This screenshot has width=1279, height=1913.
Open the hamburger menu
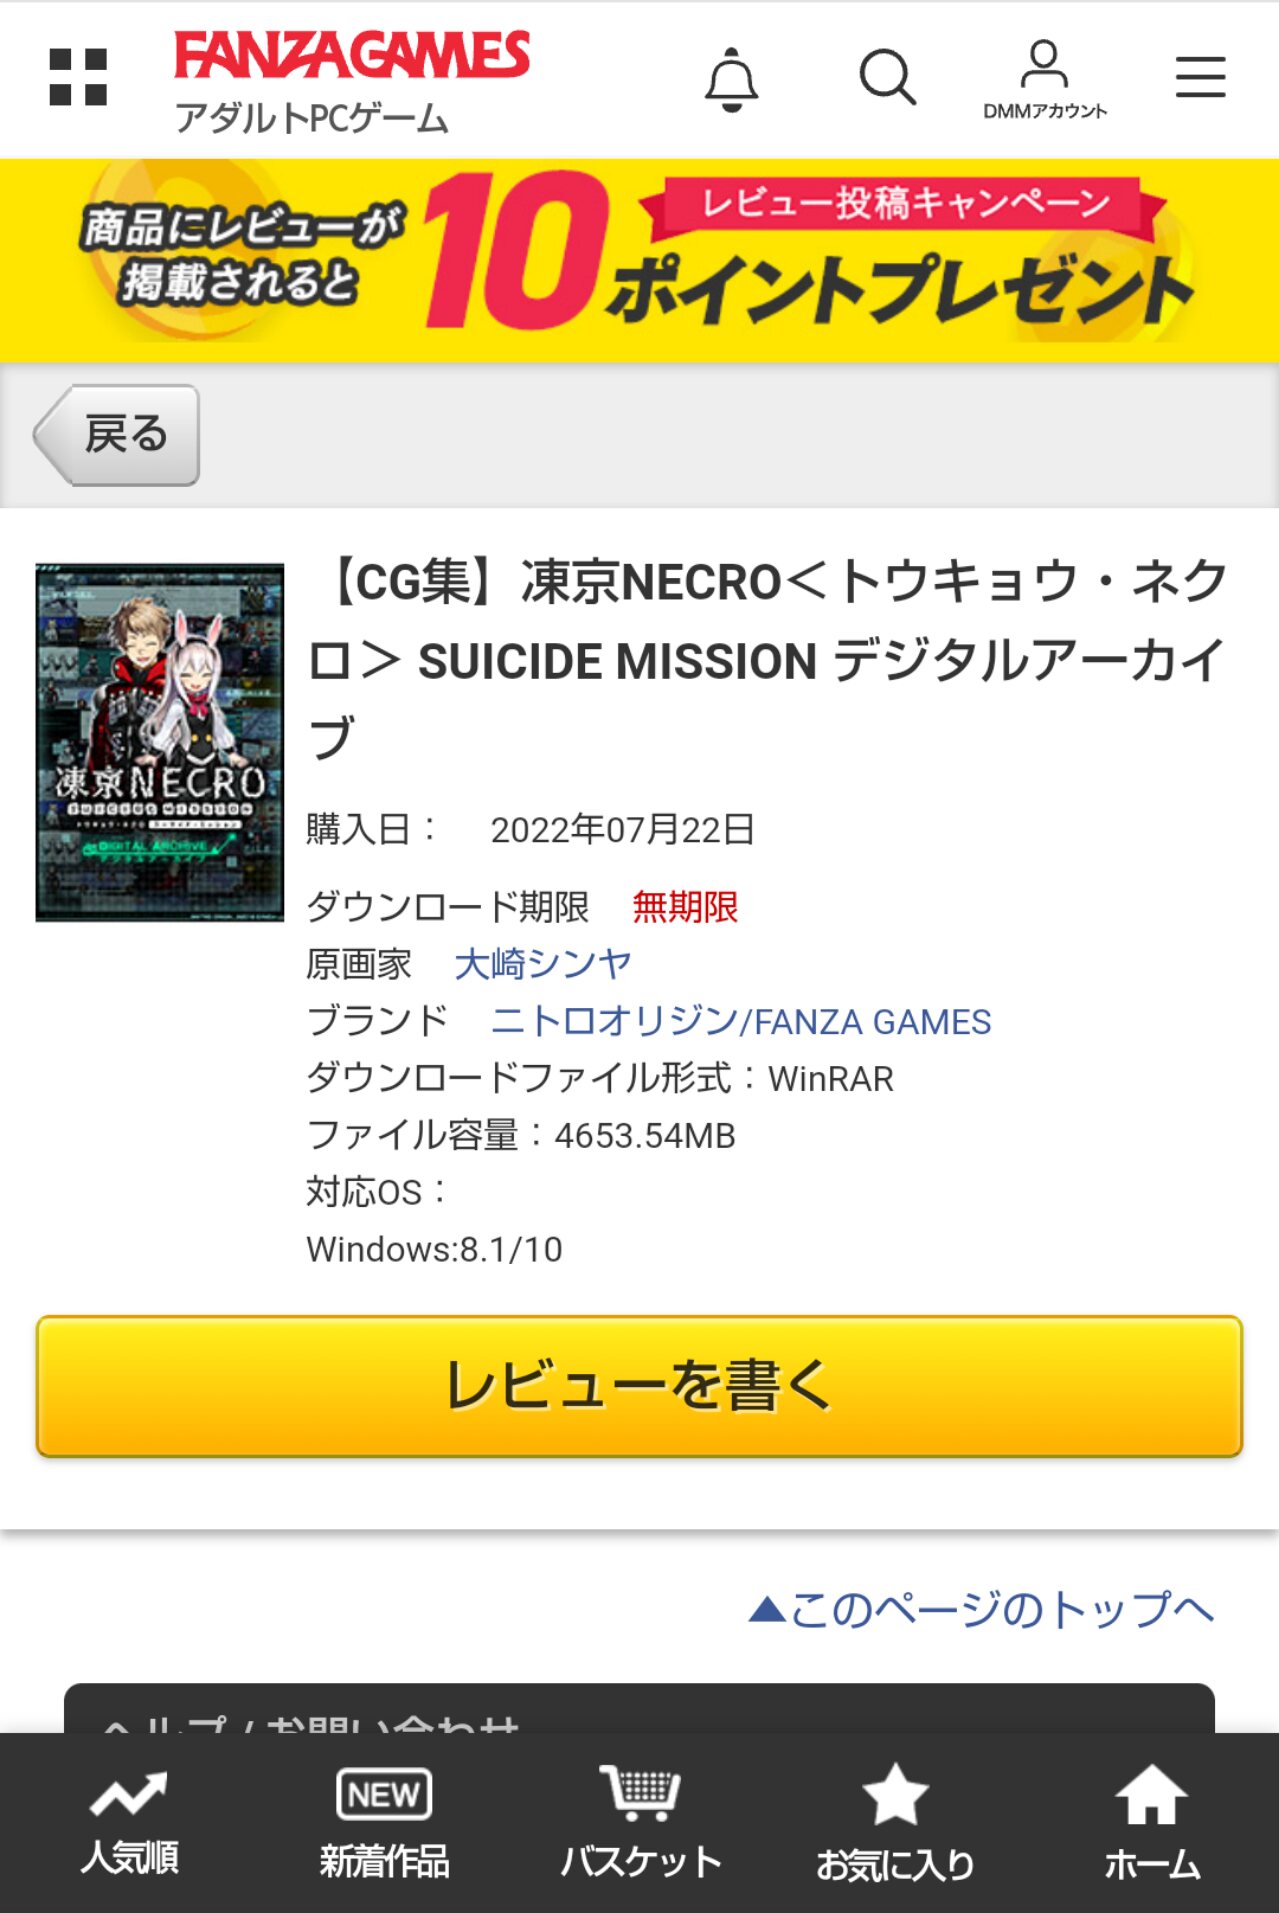pyautogui.click(x=1200, y=77)
